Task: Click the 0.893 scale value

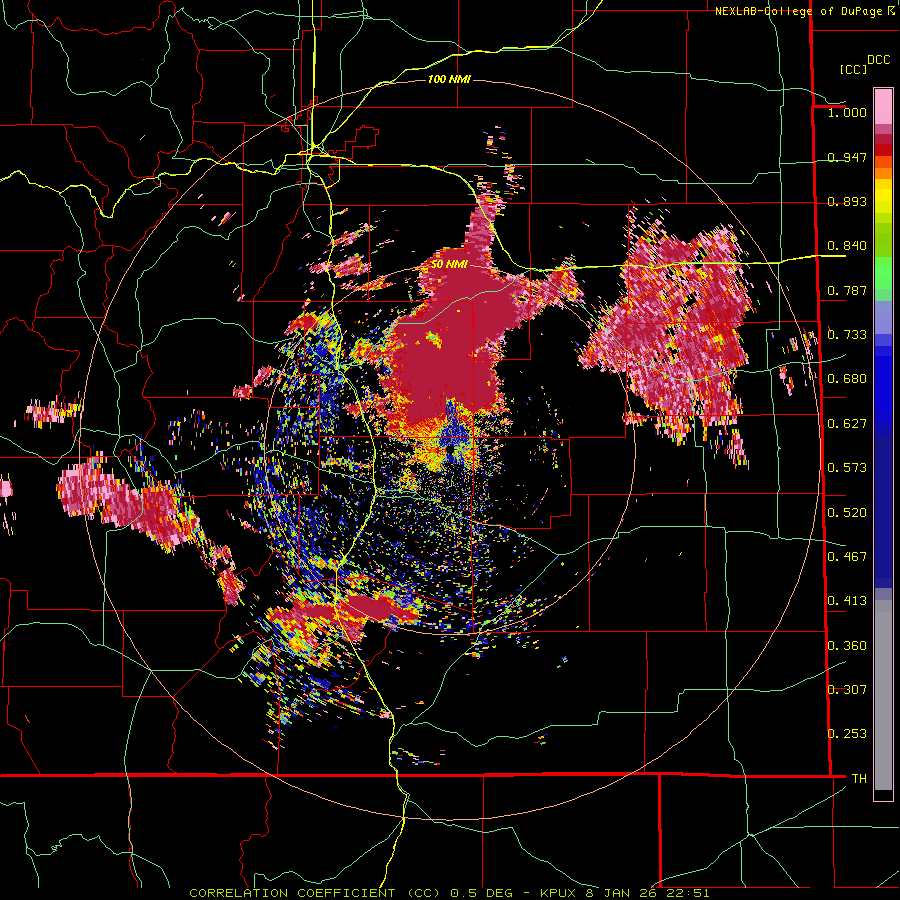Action: [847, 201]
